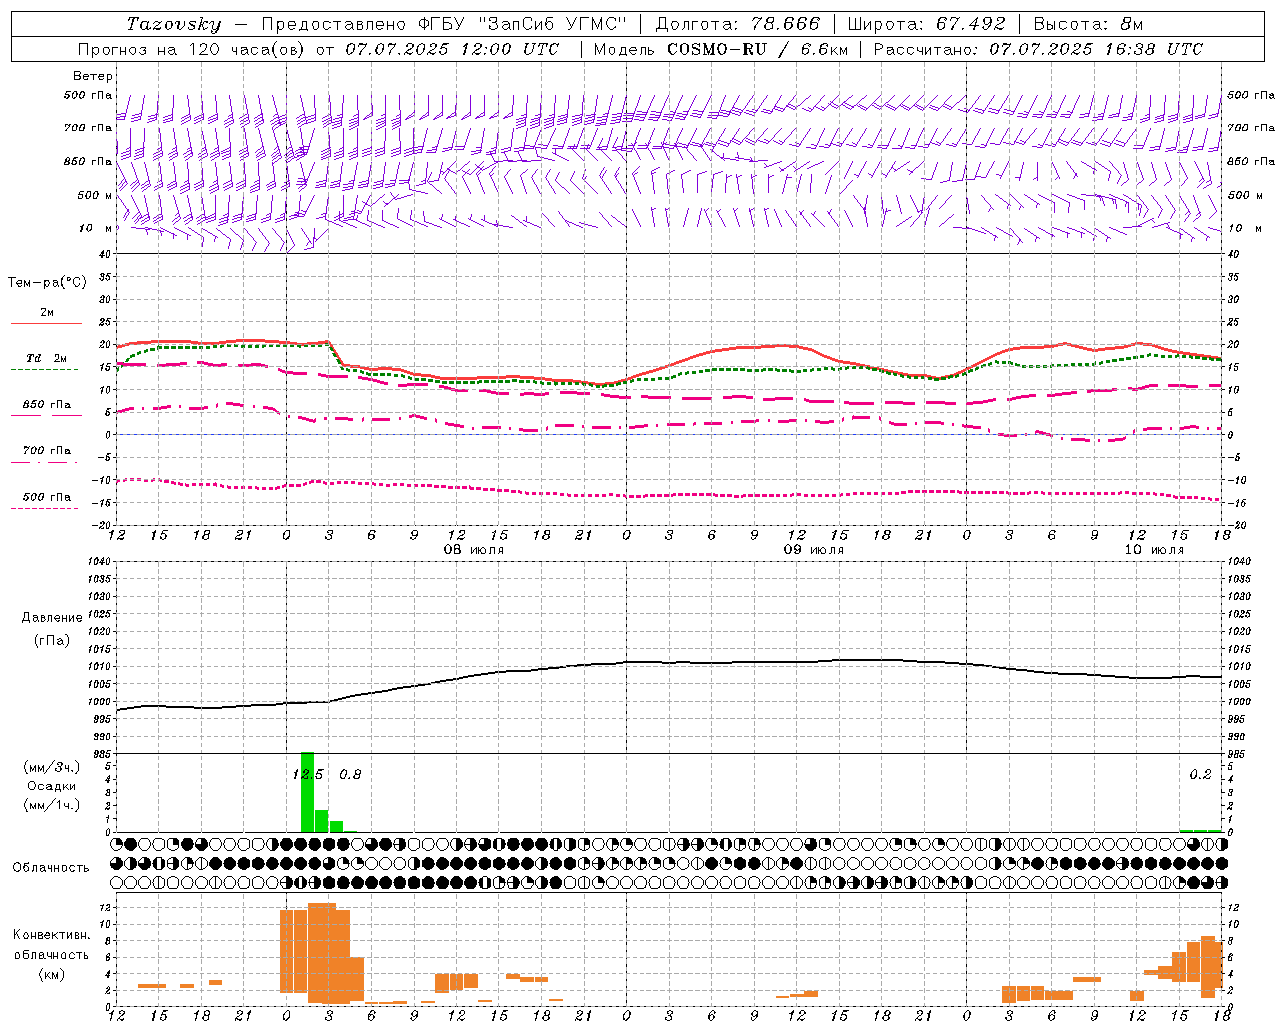Click the '850 гПа' temperature legend entry

46,408
